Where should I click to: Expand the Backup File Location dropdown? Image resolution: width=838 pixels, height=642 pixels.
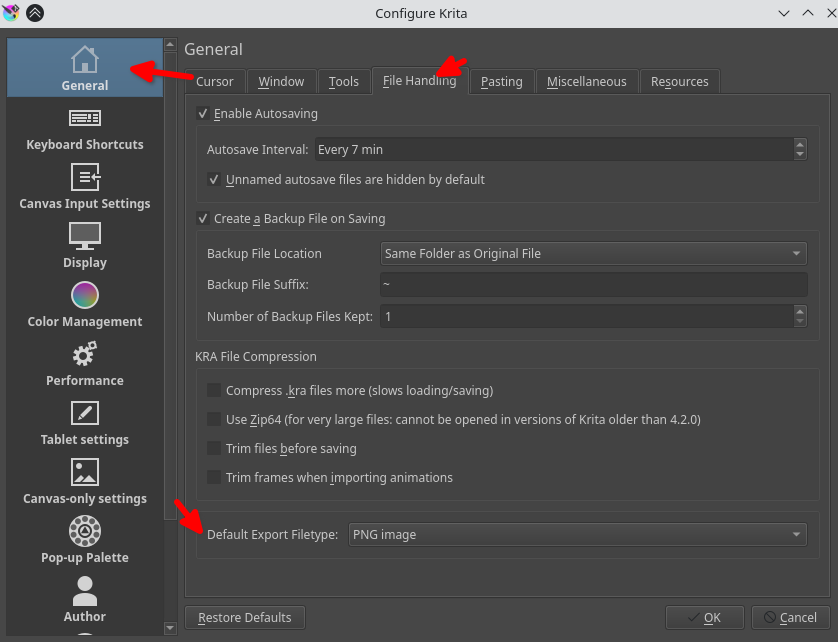pyautogui.click(x=593, y=254)
